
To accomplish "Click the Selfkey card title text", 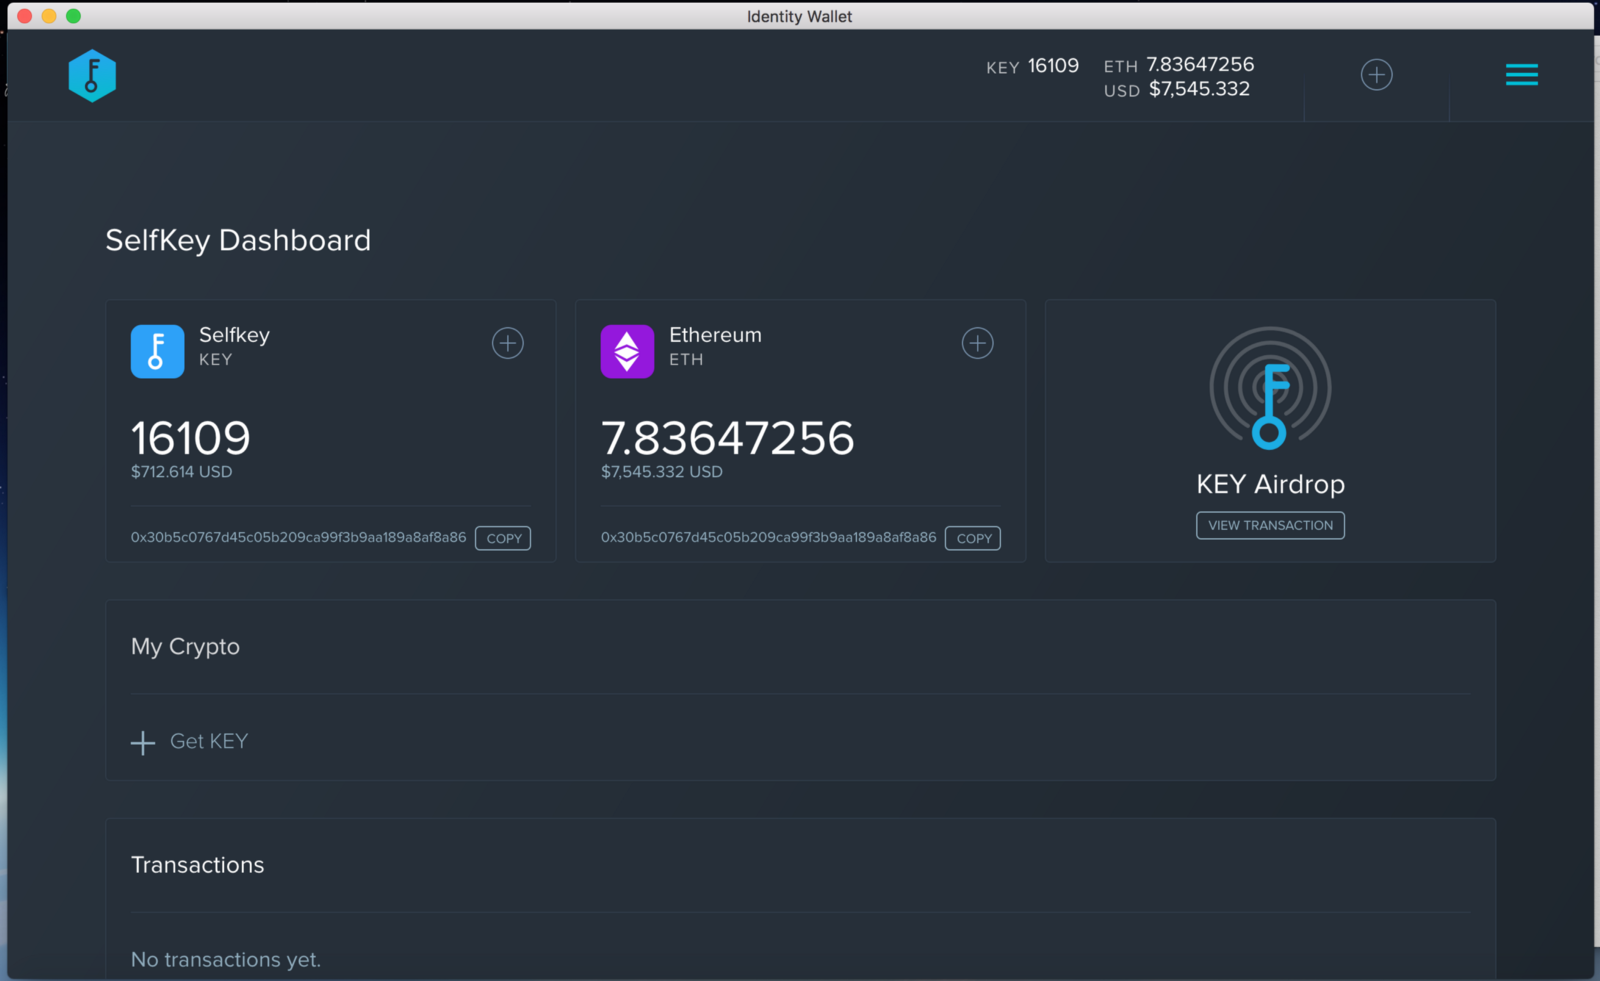I will click(234, 335).
